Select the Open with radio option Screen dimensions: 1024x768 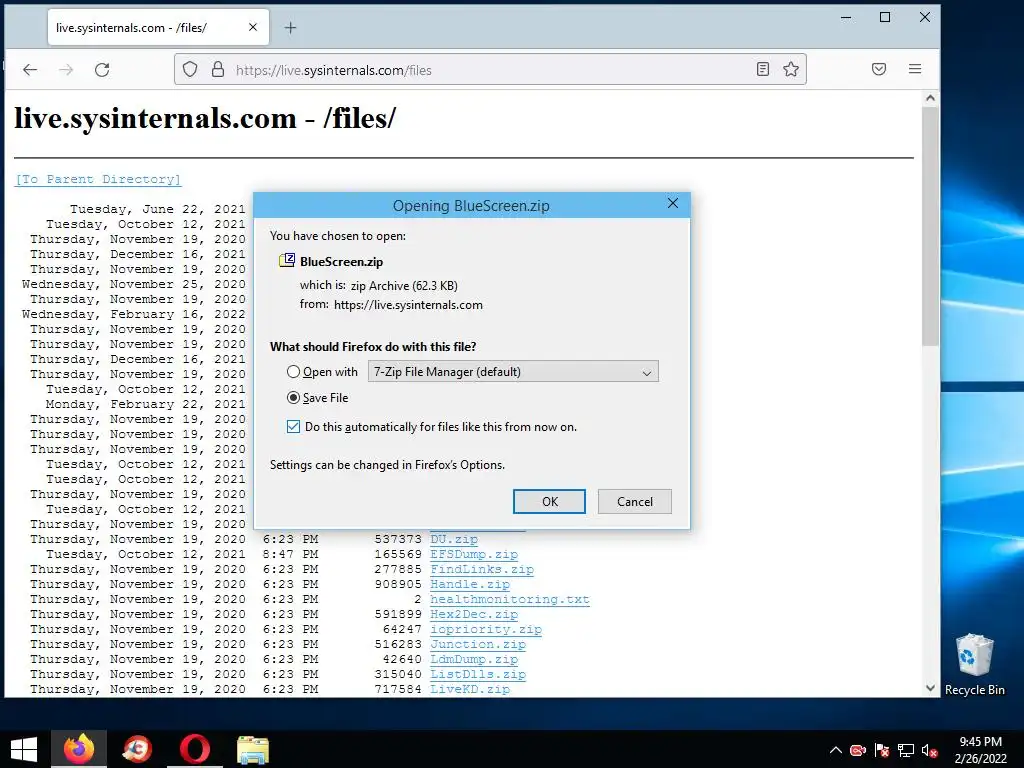(293, 372)
